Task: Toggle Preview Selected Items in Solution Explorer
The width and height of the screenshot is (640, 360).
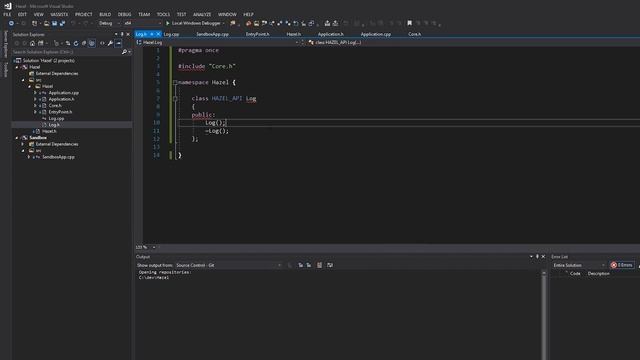Action: point(118,43)
